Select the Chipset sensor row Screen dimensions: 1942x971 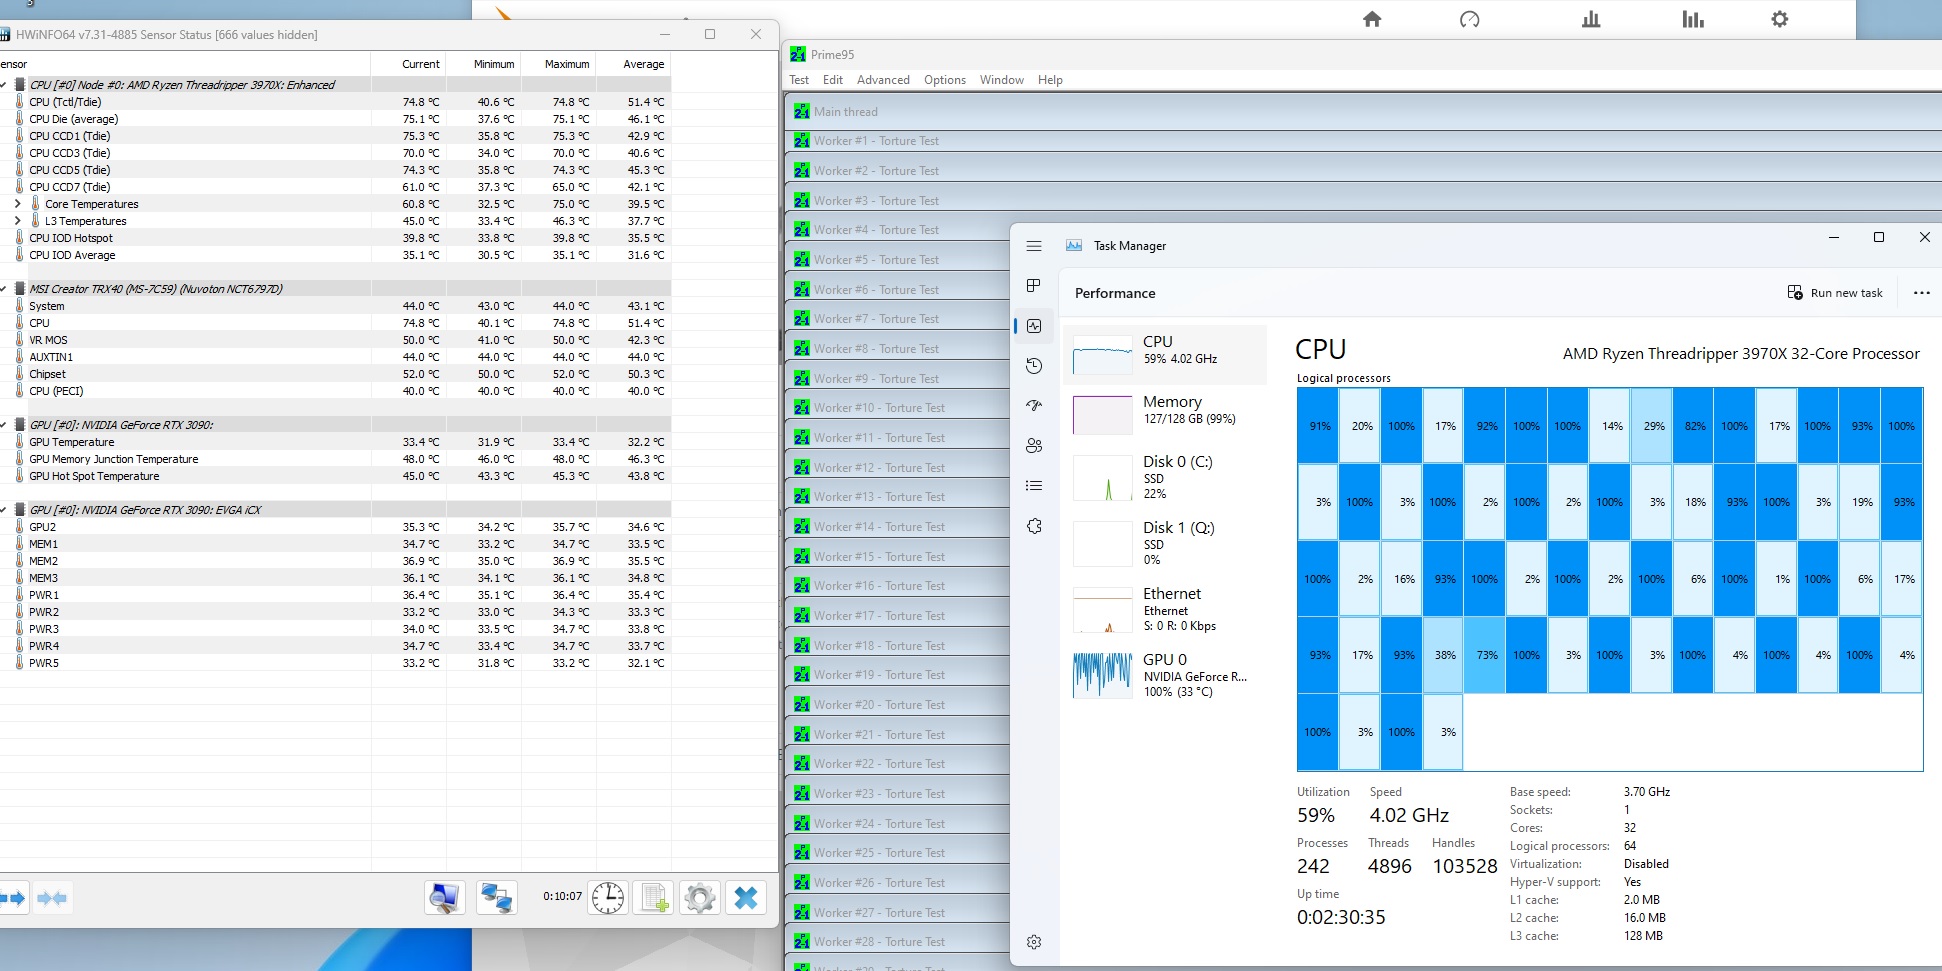335,374
